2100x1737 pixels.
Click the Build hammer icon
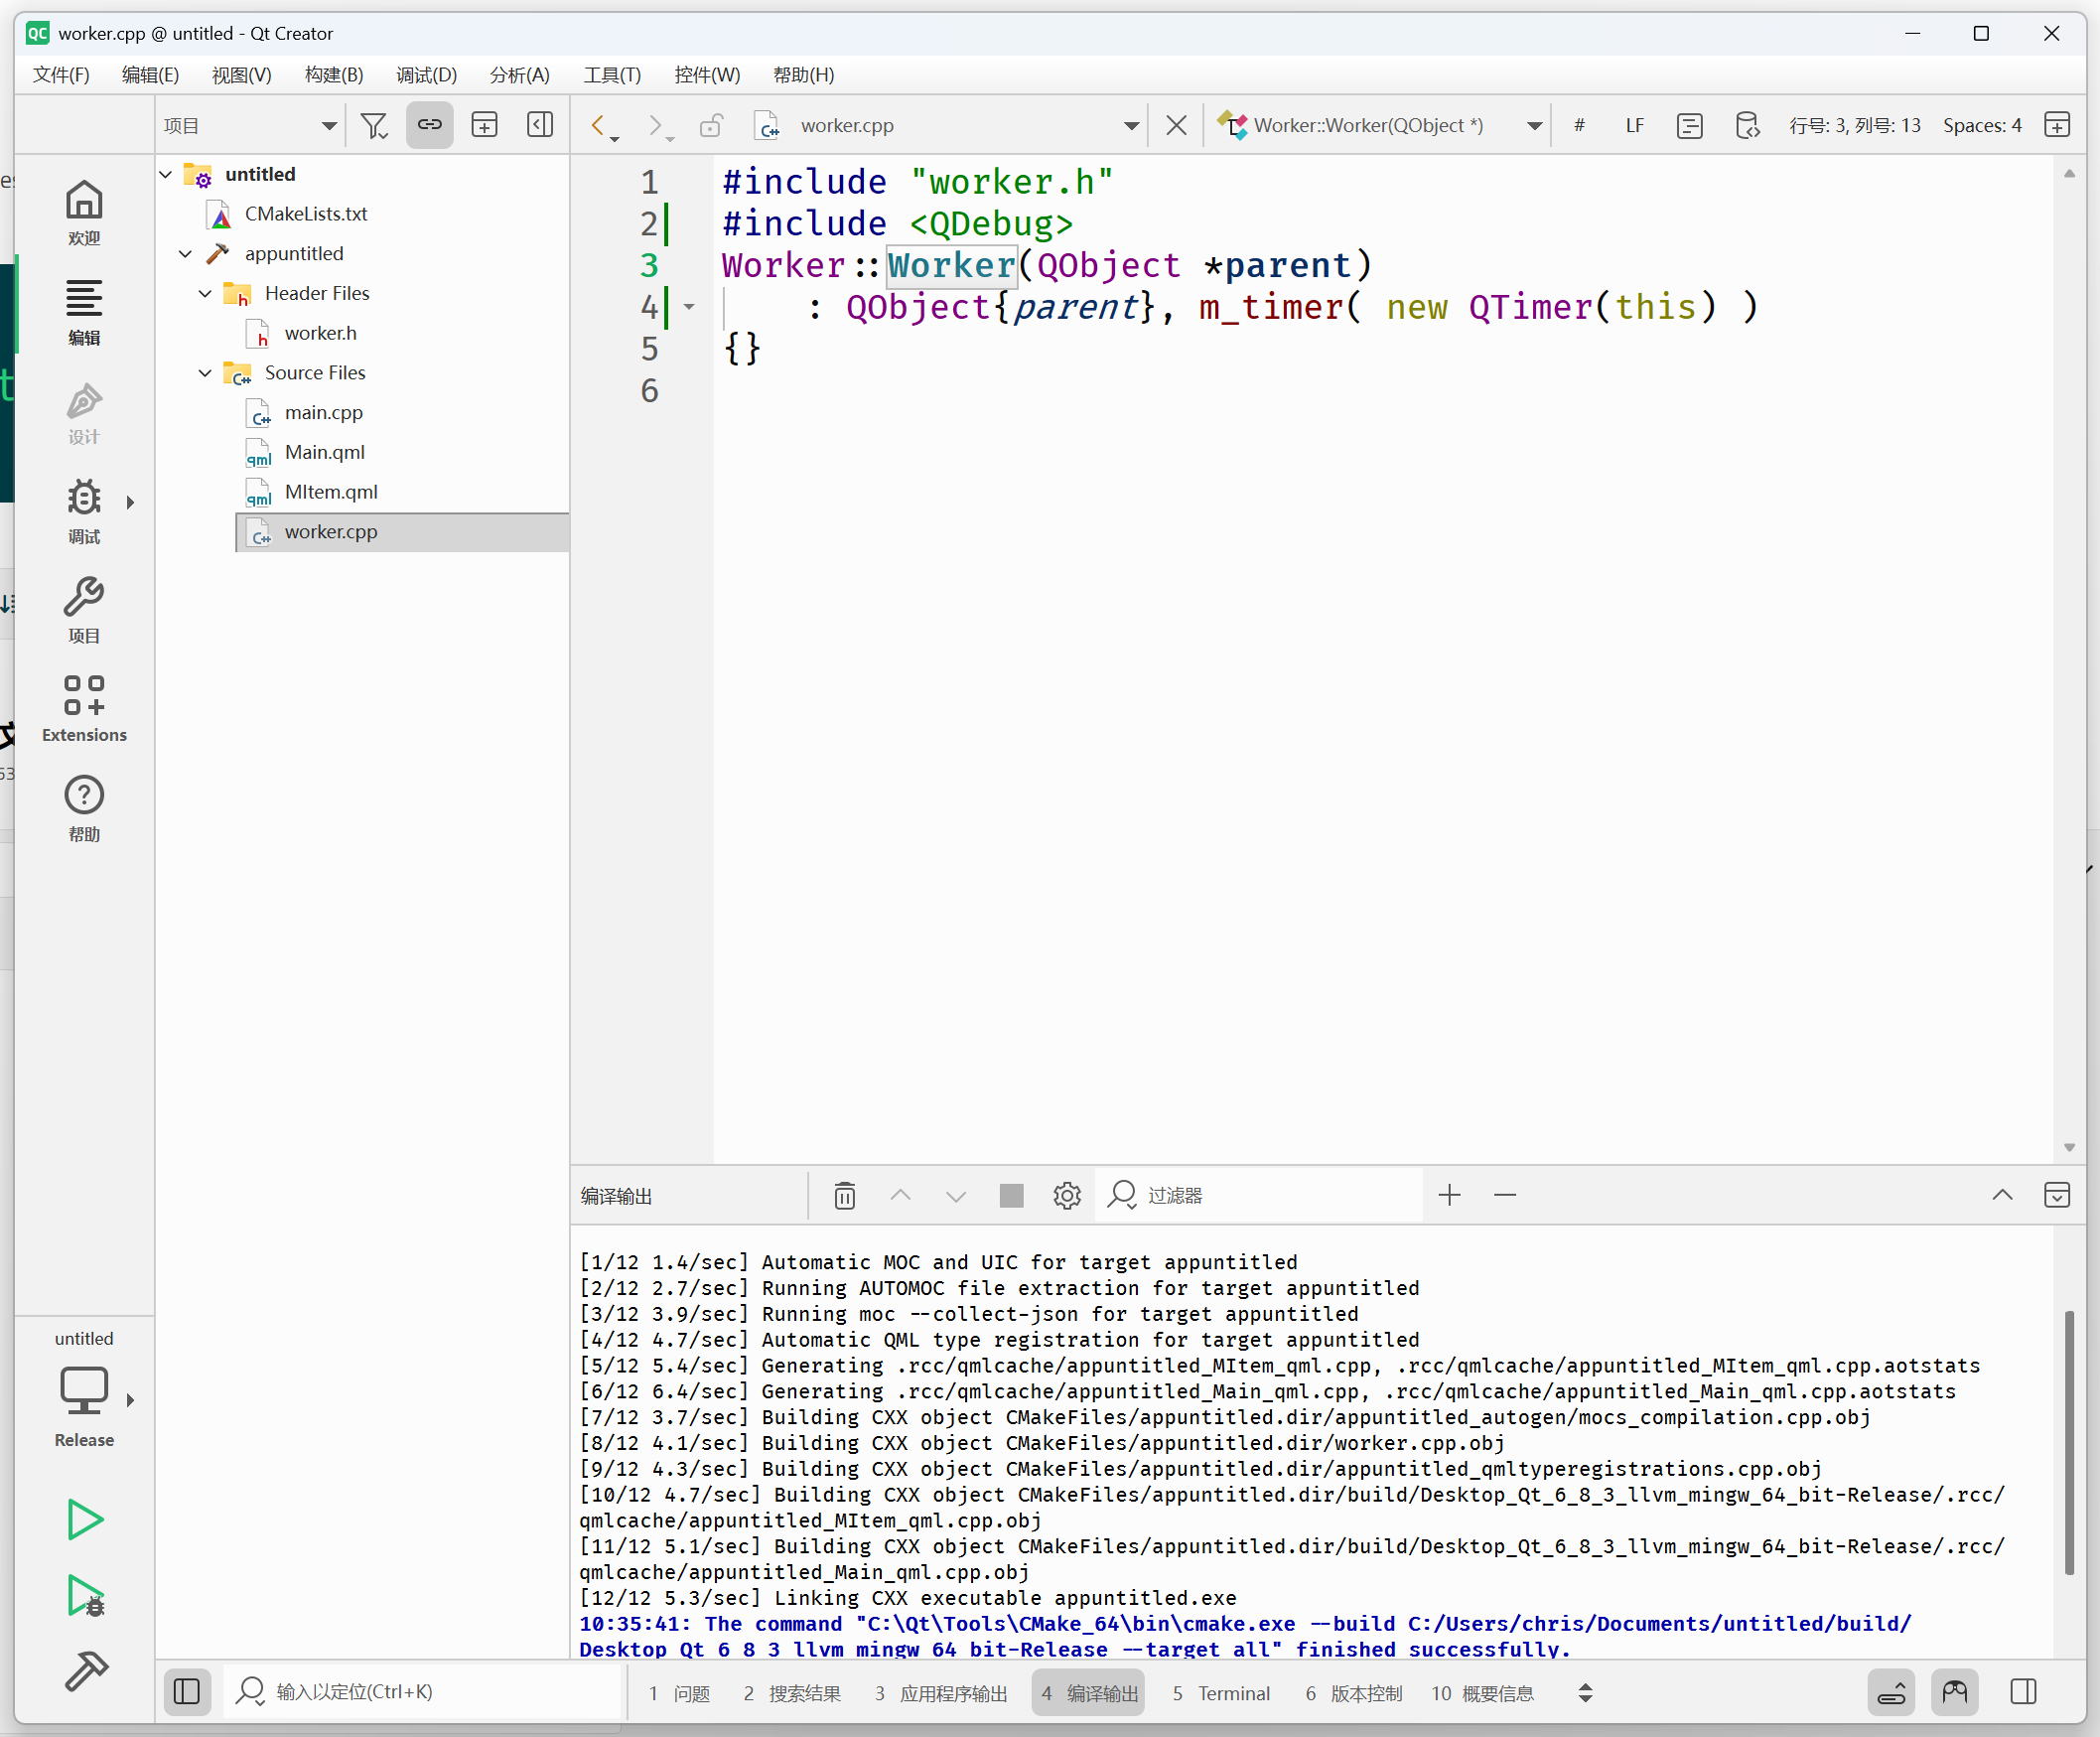(x=84, y=1671)
